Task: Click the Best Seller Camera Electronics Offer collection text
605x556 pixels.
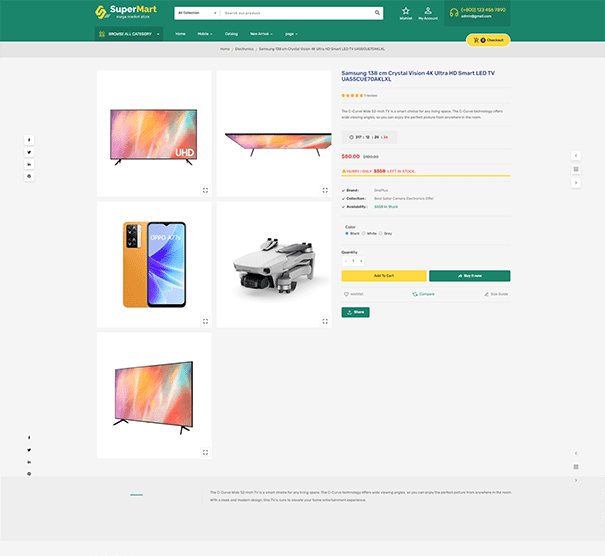Action: click(404, 198)
